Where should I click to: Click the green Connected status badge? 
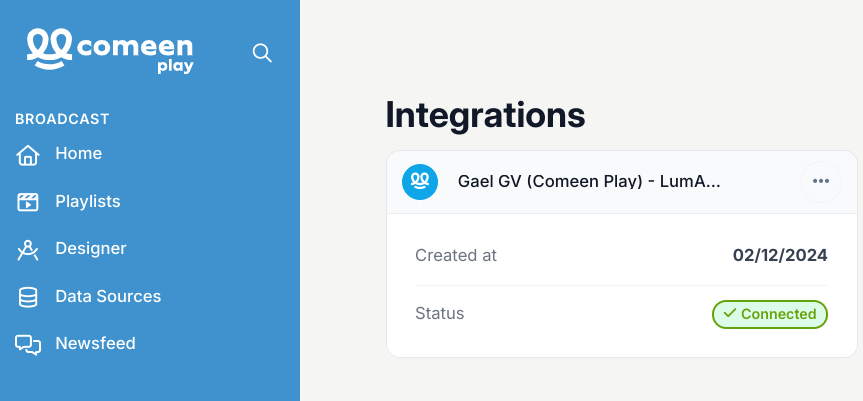[770, 314]
